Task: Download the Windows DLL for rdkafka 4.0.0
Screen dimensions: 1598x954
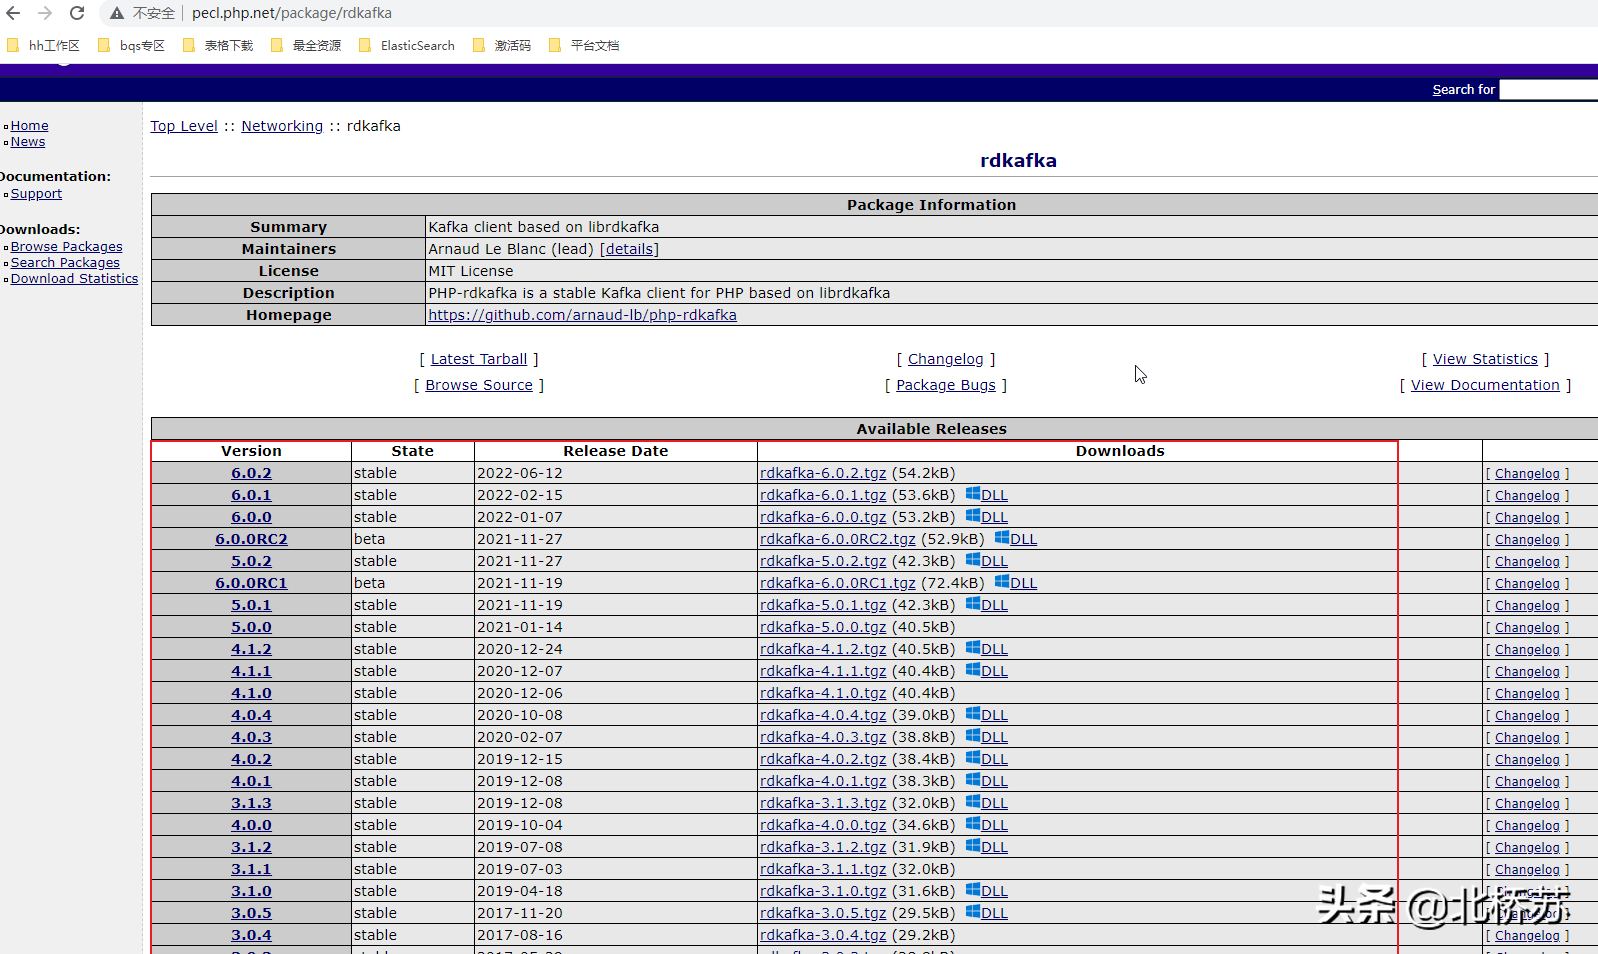Action: [987, 825]
